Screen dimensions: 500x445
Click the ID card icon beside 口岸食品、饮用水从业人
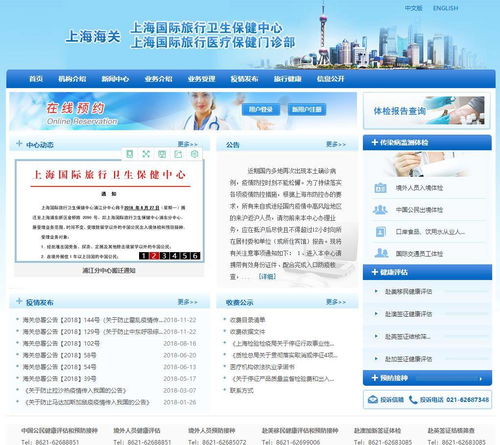pyautogui.click(x=380, y=232)
